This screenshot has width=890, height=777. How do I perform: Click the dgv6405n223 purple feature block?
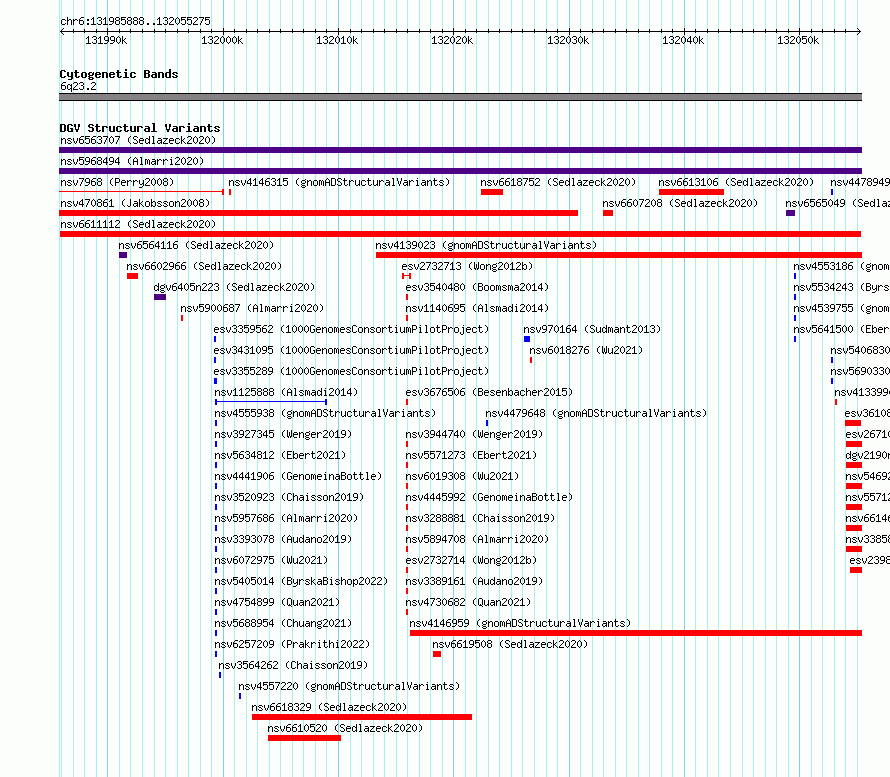pyautogui.click(x=160, y=297)
